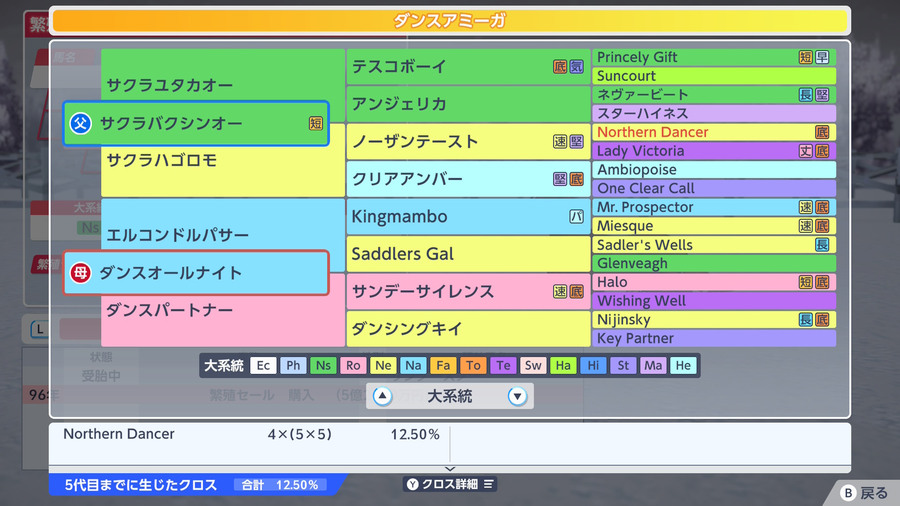Select the Ec lineage swatch
Image resolution: width=900 pixels, height=506 pixels.
[263, 365]
